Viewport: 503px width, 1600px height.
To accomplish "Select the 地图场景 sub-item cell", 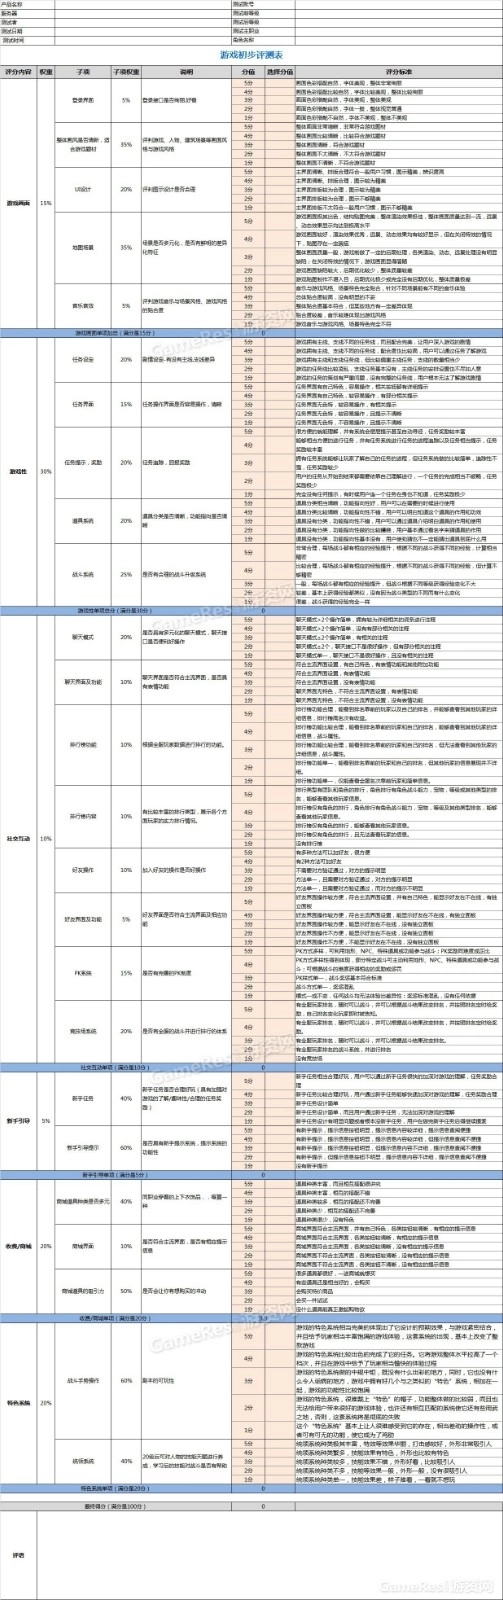I will (x=83, y=246).
